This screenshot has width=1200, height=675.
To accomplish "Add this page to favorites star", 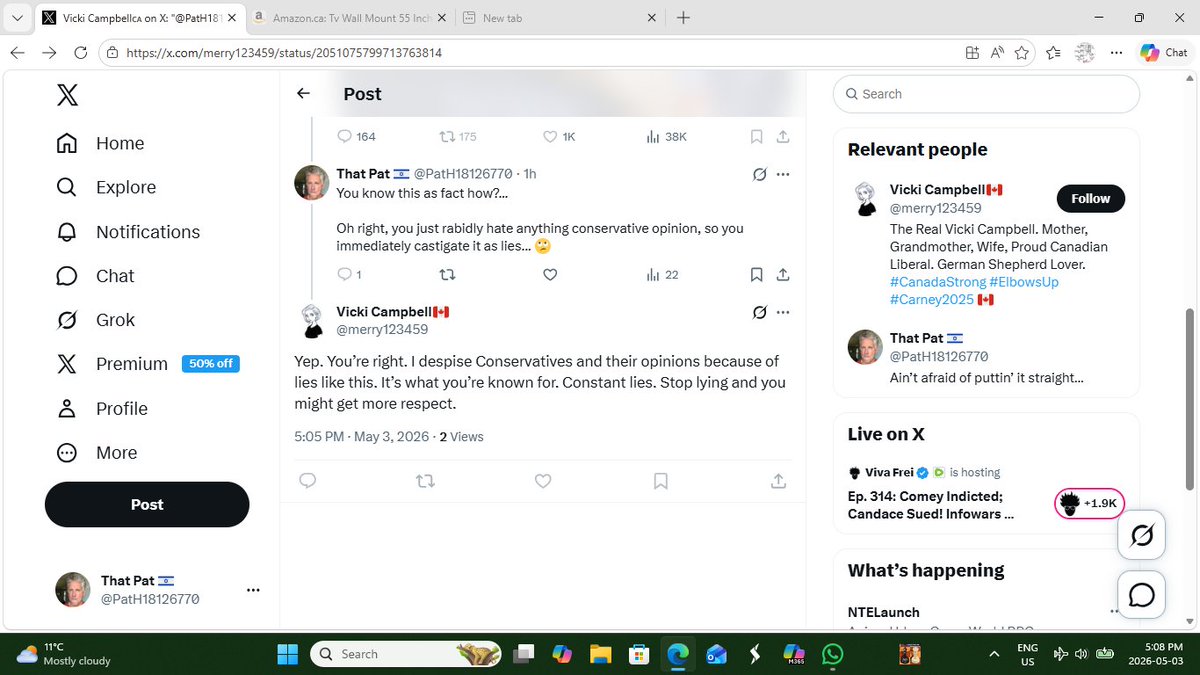I will [1023, 53].
